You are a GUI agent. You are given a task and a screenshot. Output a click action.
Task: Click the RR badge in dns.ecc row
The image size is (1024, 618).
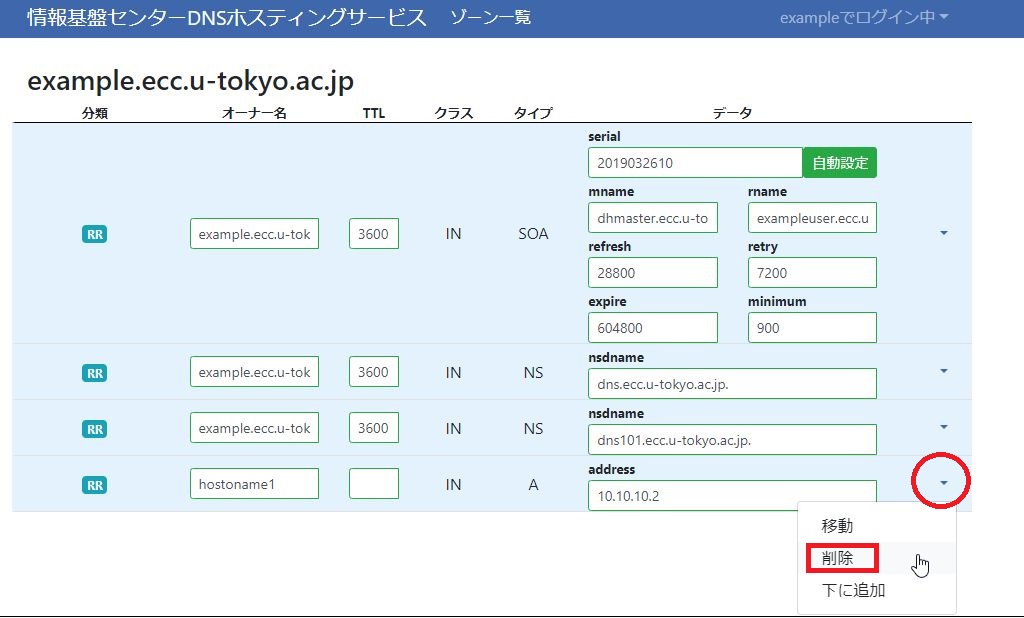(95, 373)
